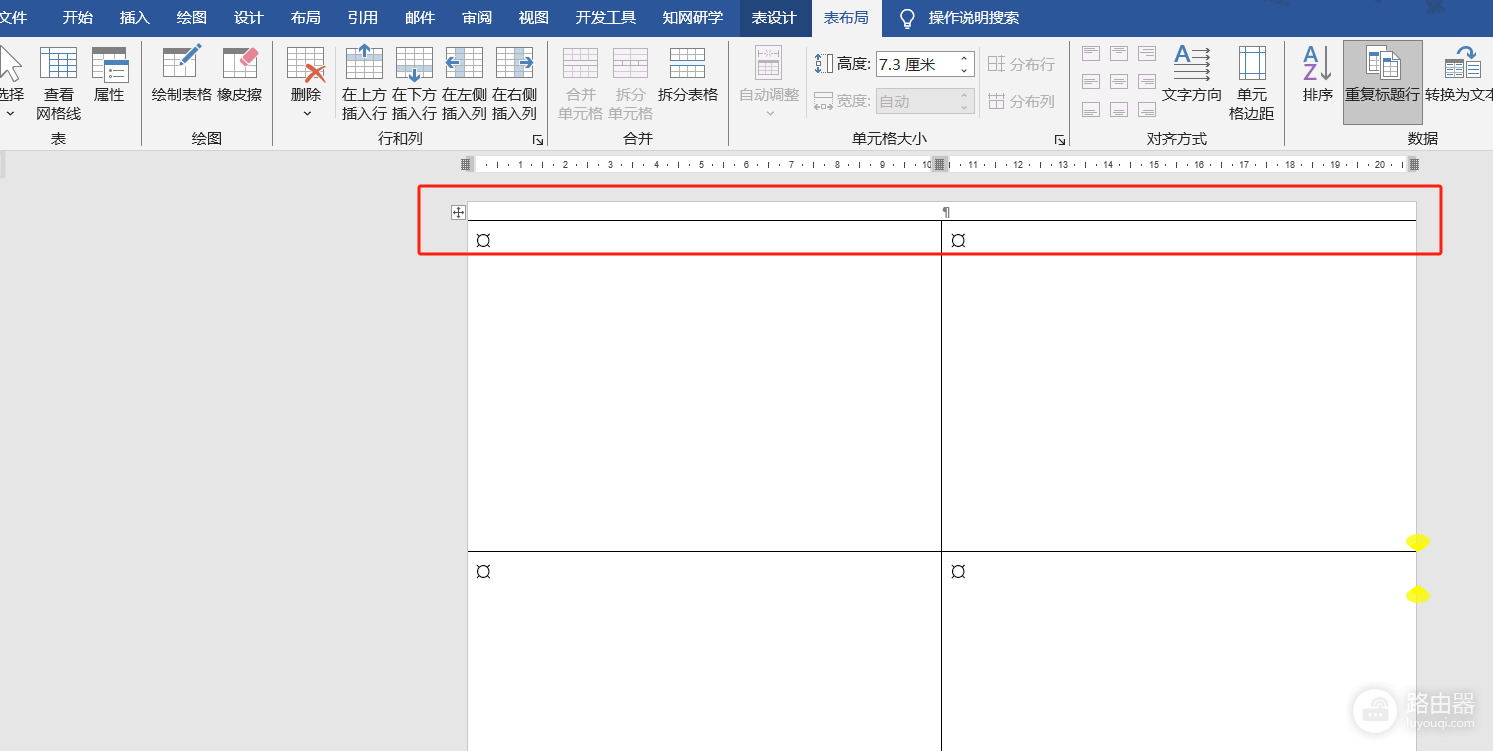Align text top right in cell
Viewport: 1493px width, 751px height.
pos(1147,54)
